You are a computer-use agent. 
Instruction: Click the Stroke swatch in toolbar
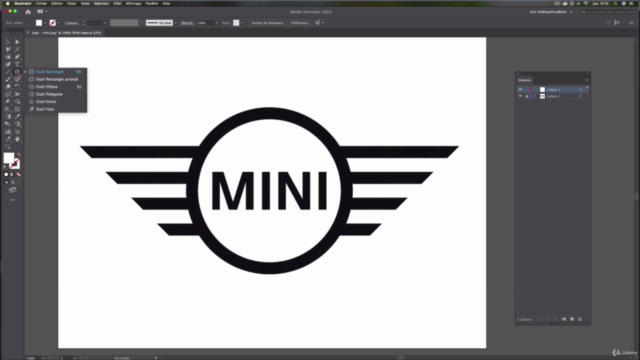point(15,164)
